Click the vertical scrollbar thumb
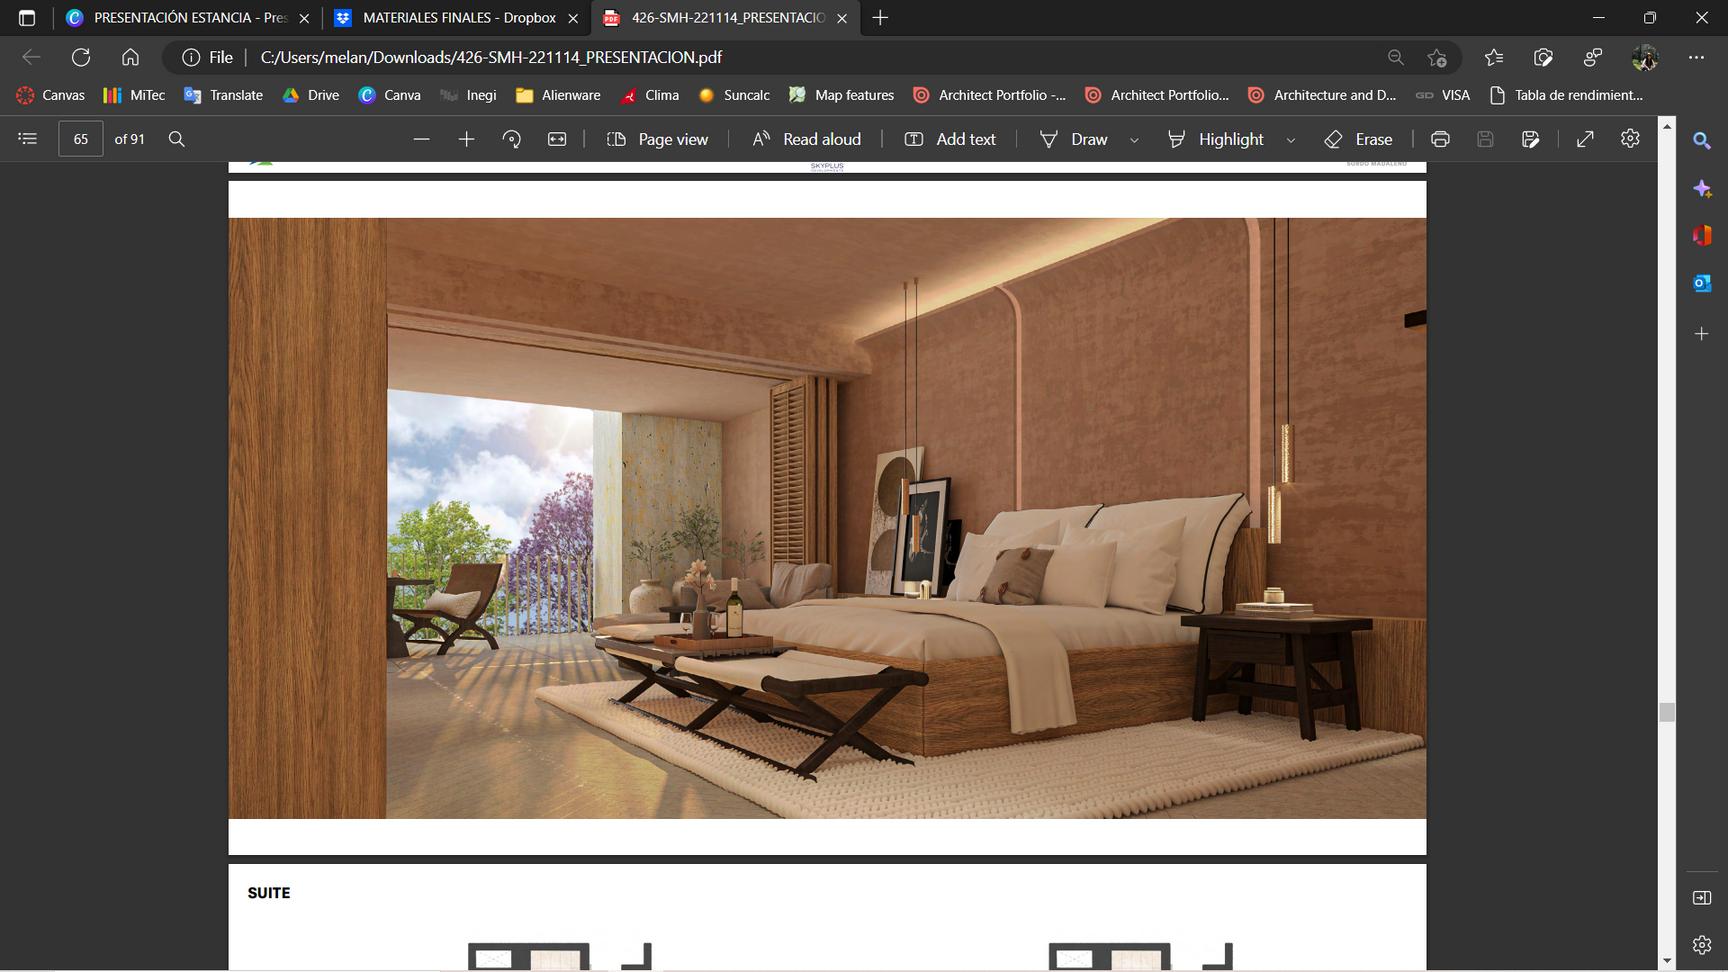This screenshot has height=972, width=1728. click(x=1666, y=712)
